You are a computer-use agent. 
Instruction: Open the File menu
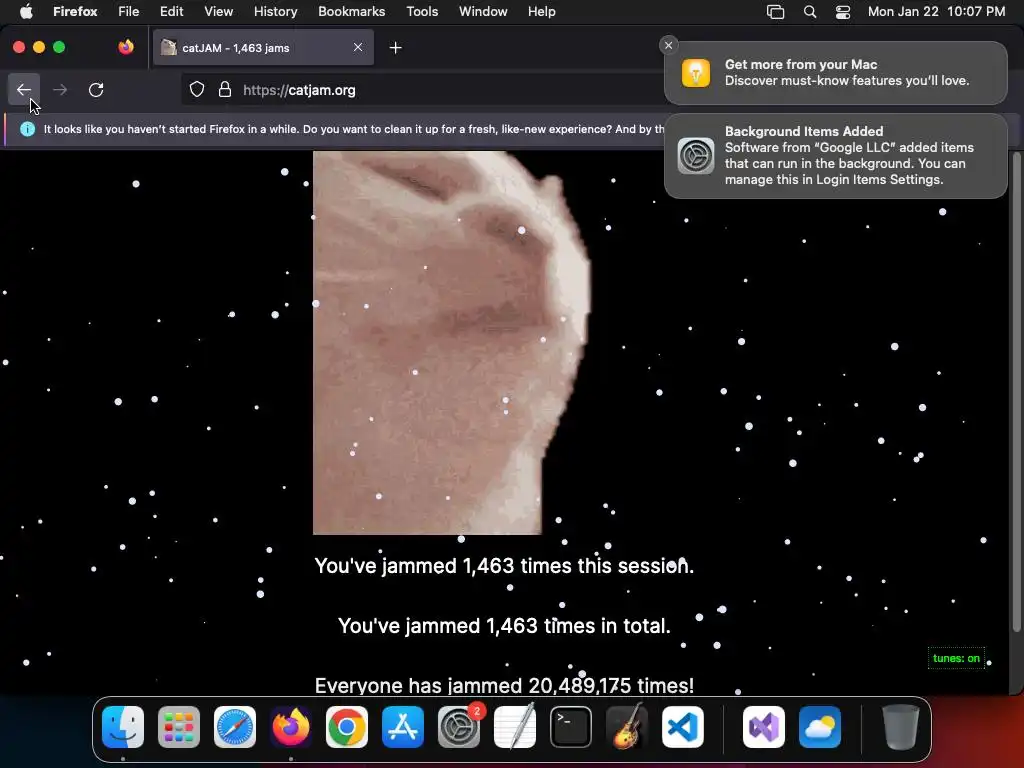click(129, 11)
